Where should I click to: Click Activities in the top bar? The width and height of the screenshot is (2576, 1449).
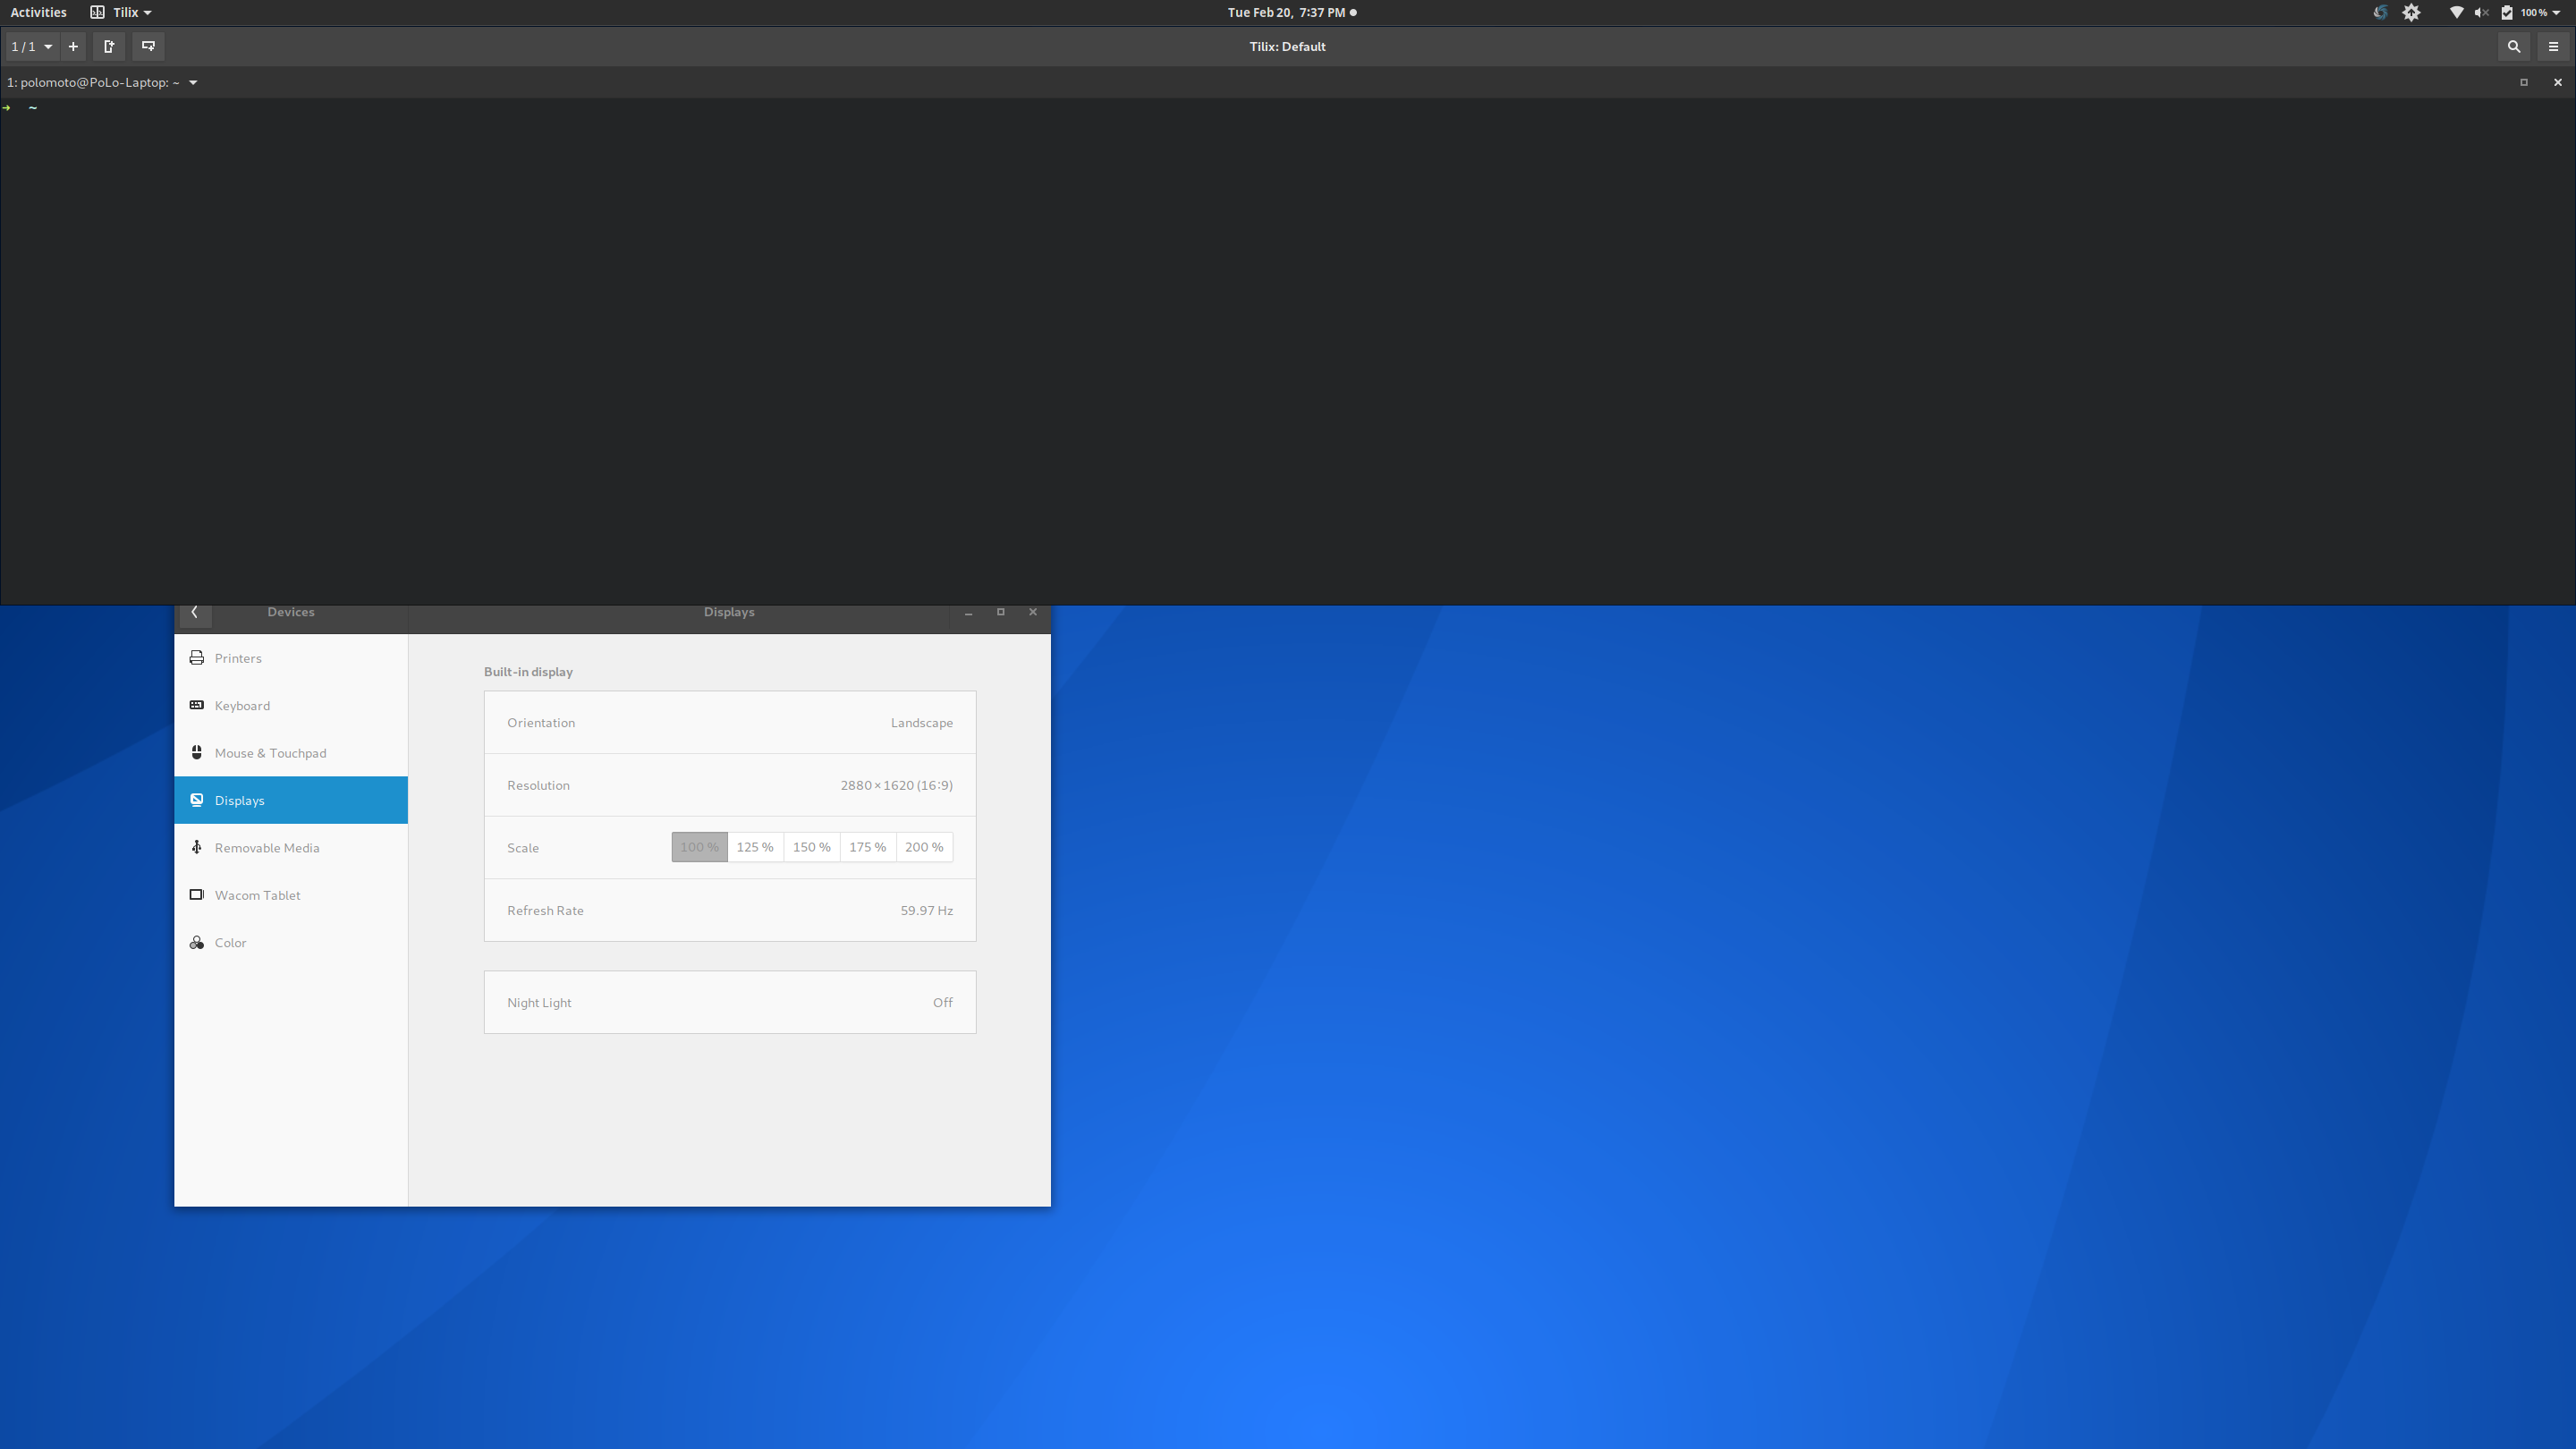click(38, 12)
